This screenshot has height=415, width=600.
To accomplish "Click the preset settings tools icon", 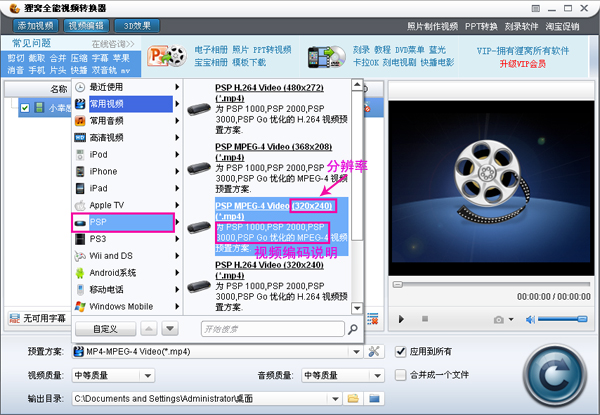I will coord(374,352).
